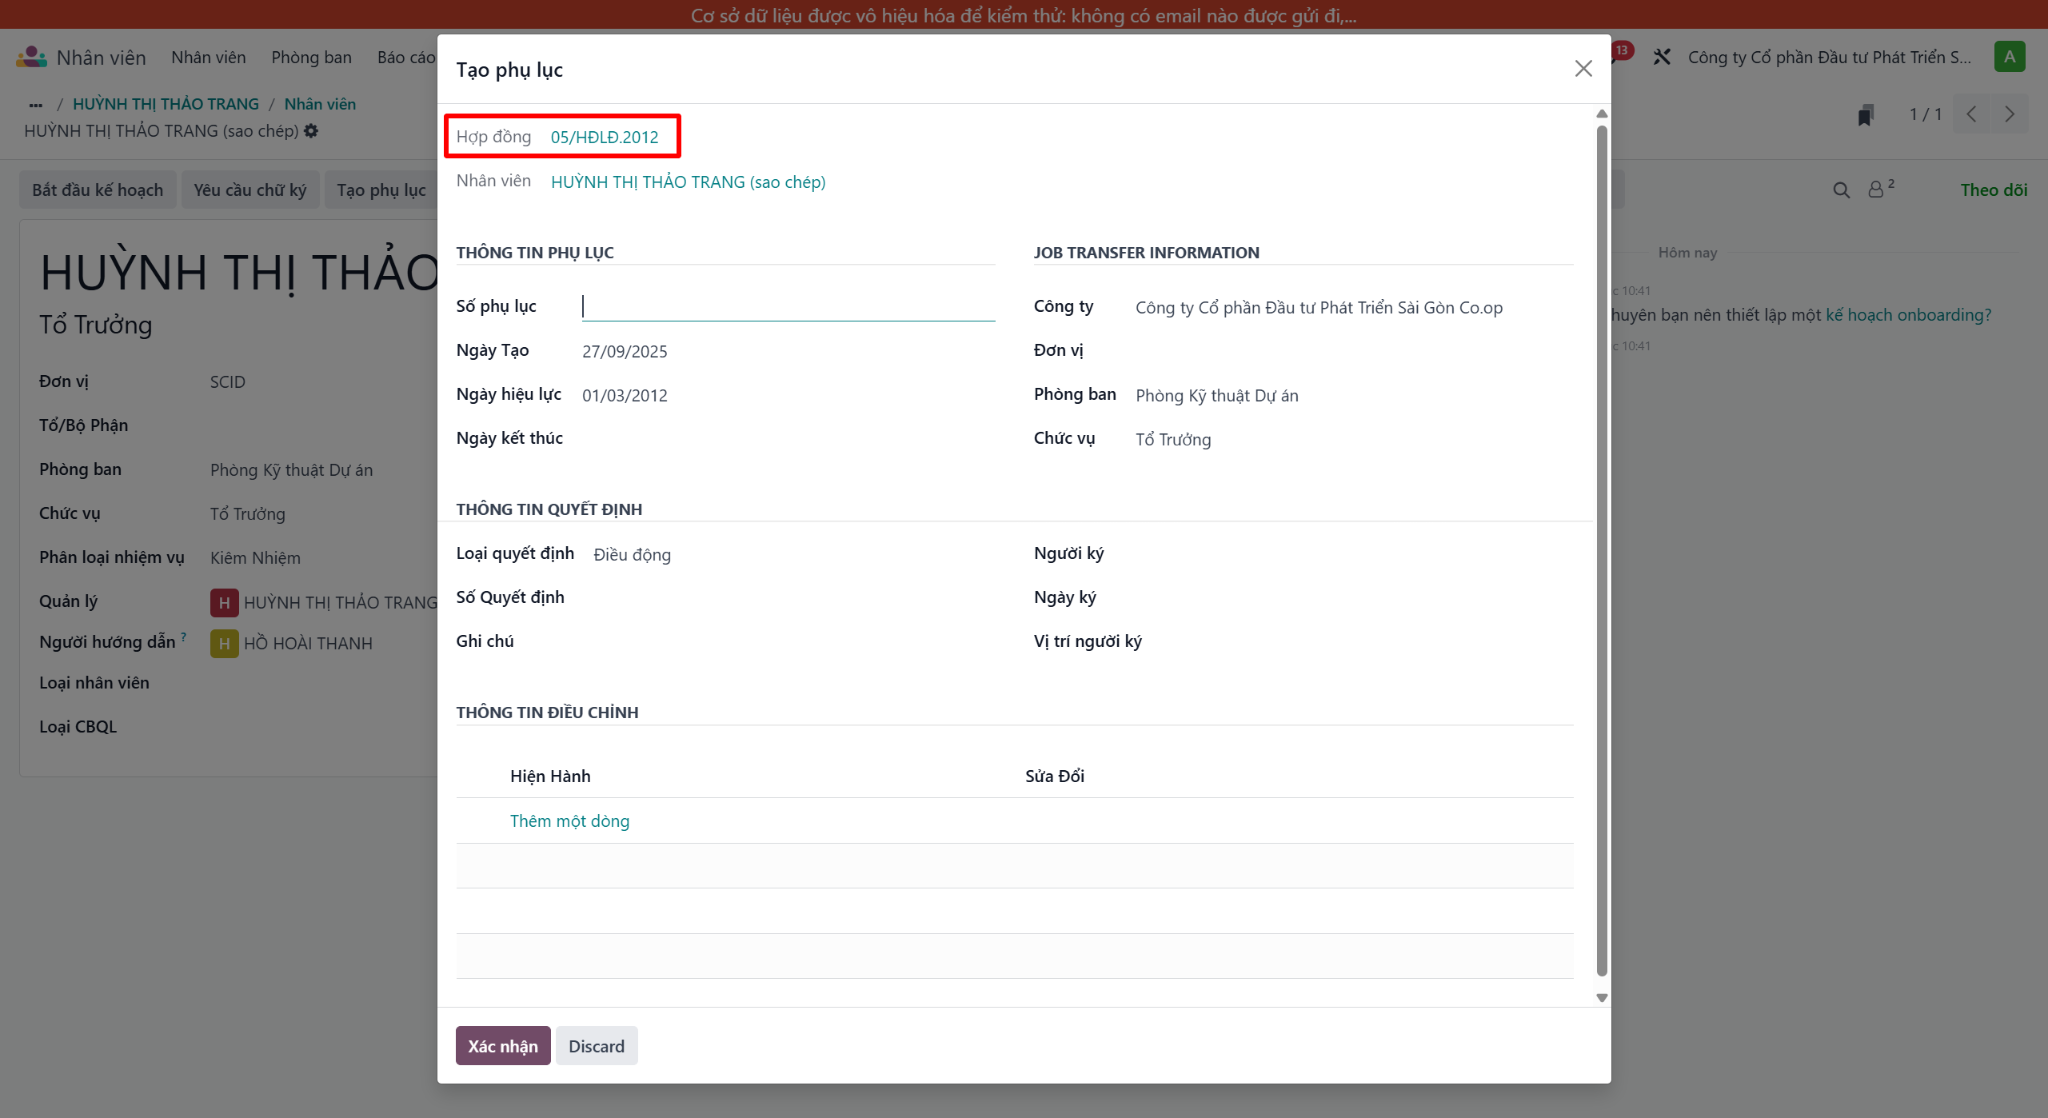Open the Phòng ban menu

(311, 57)
